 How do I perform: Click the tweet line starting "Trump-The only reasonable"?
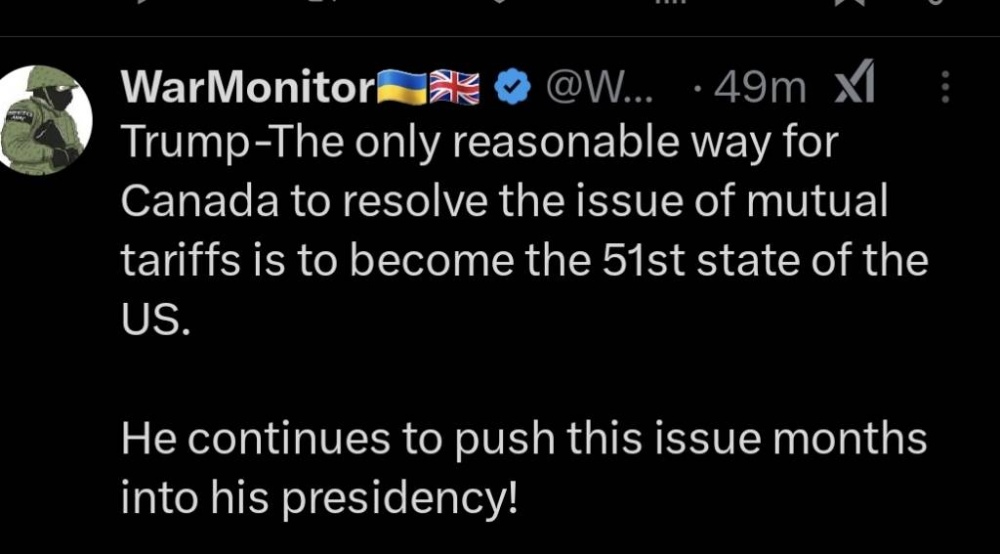(478, 145)
